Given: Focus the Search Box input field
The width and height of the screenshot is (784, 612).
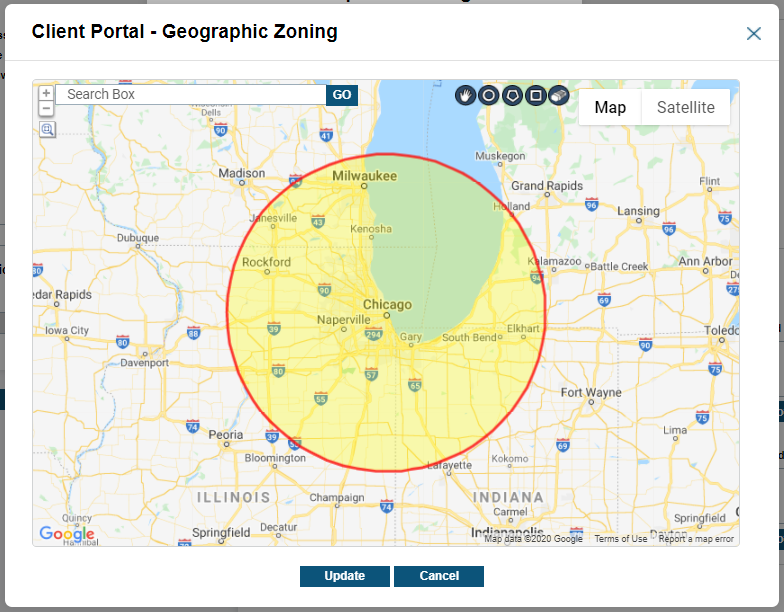Looking at the screenshot, I should [x=190, y=94].
